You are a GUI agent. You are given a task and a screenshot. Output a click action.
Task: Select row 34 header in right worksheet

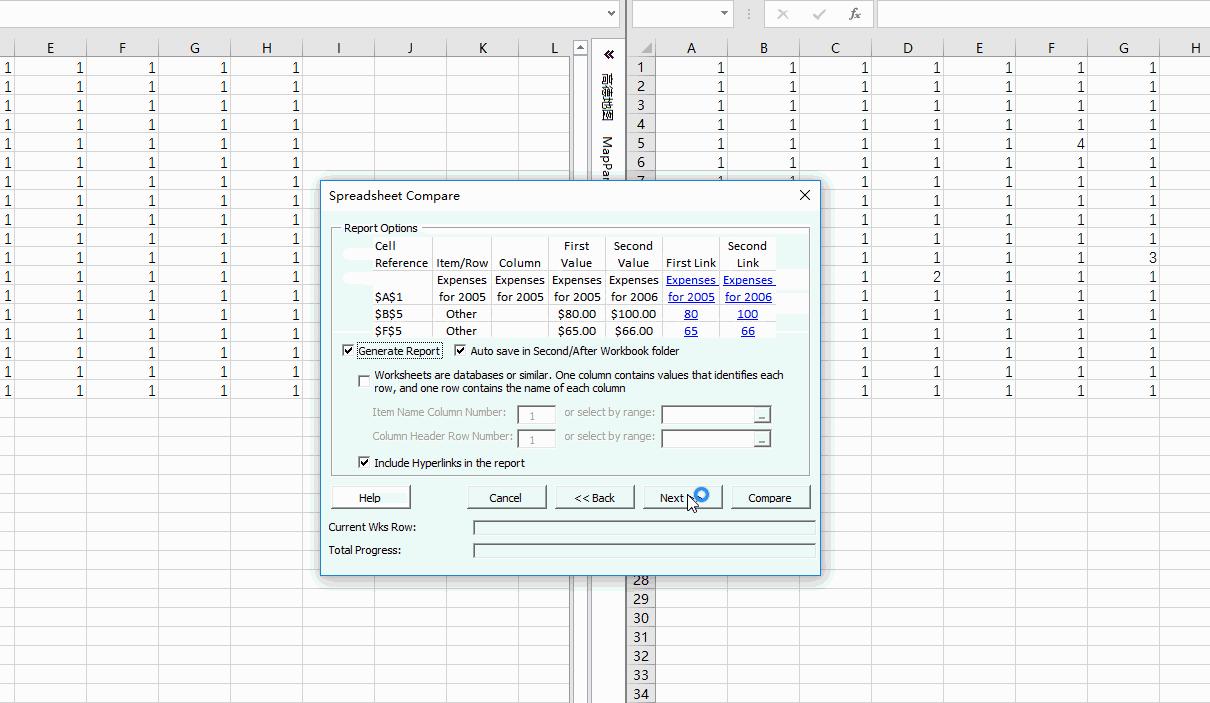641,694
